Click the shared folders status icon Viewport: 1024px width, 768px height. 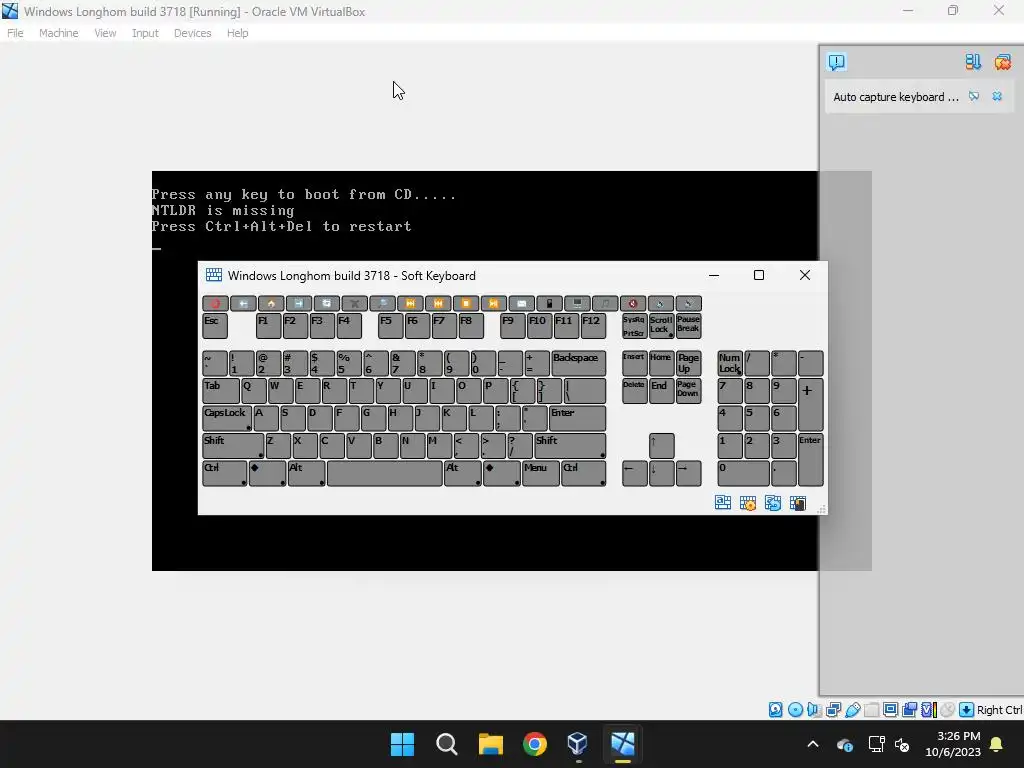click(871, 710)
